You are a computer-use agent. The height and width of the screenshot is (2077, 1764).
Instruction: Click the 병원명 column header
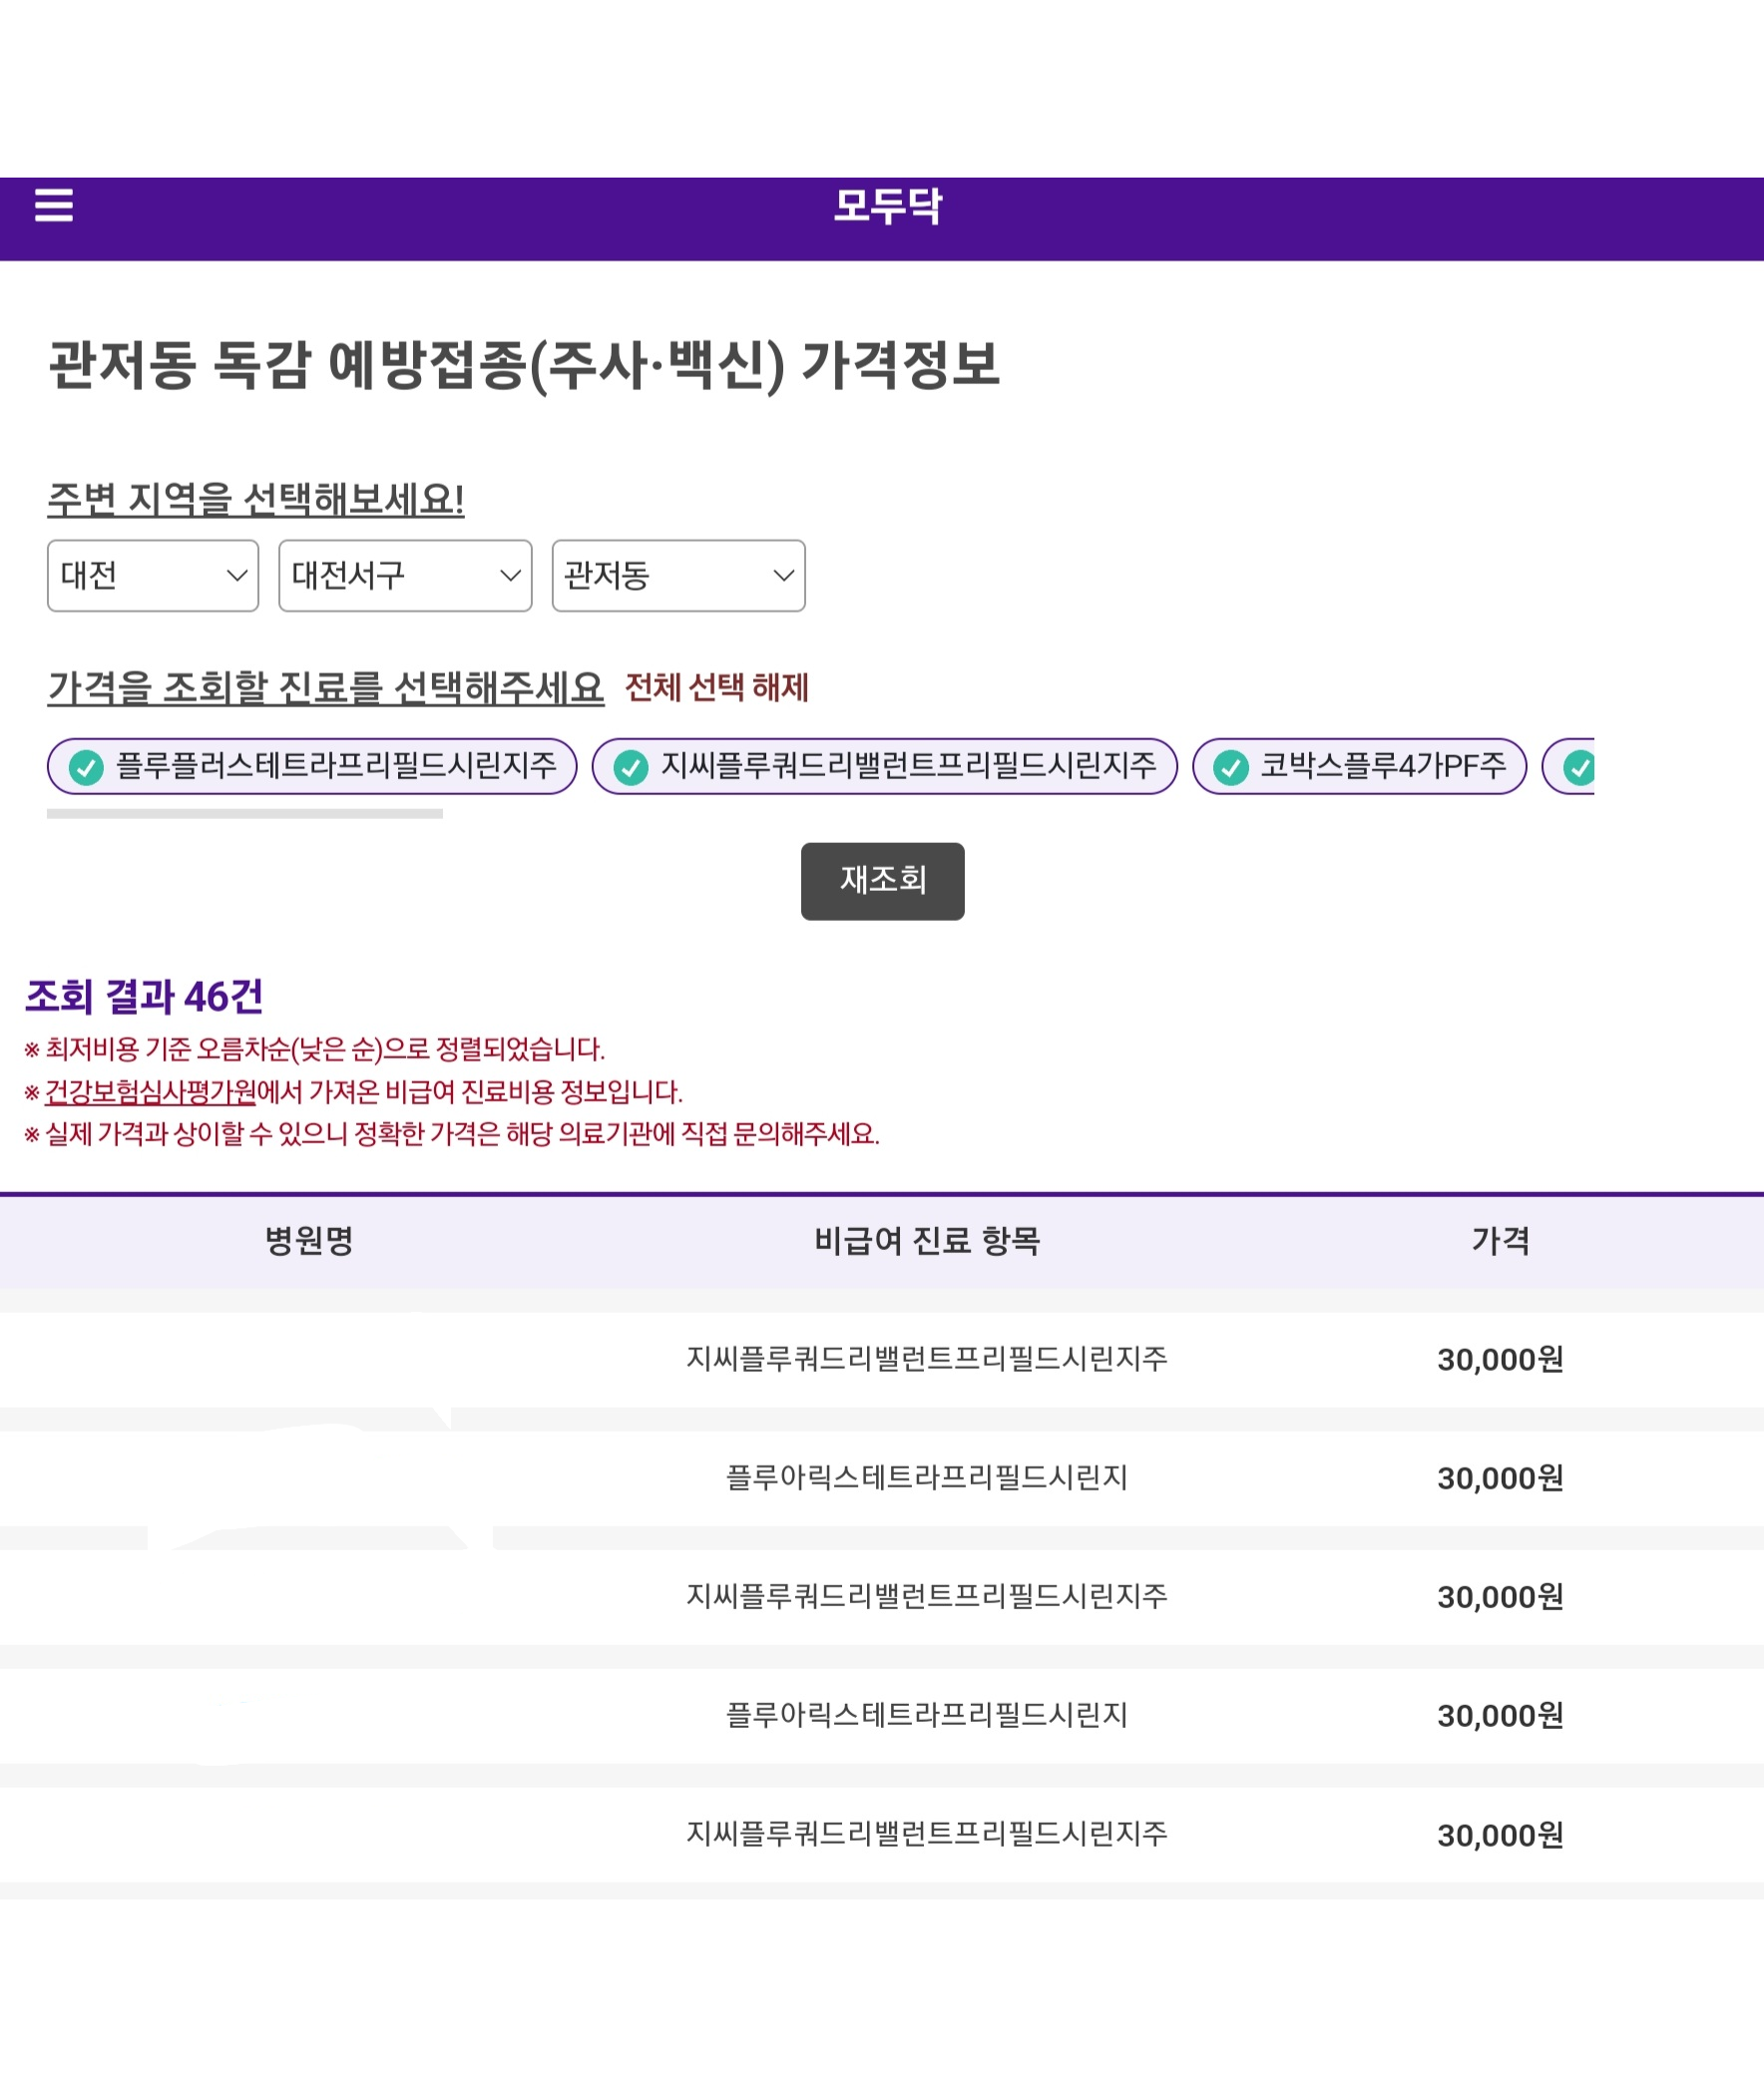click(309, 1240)
